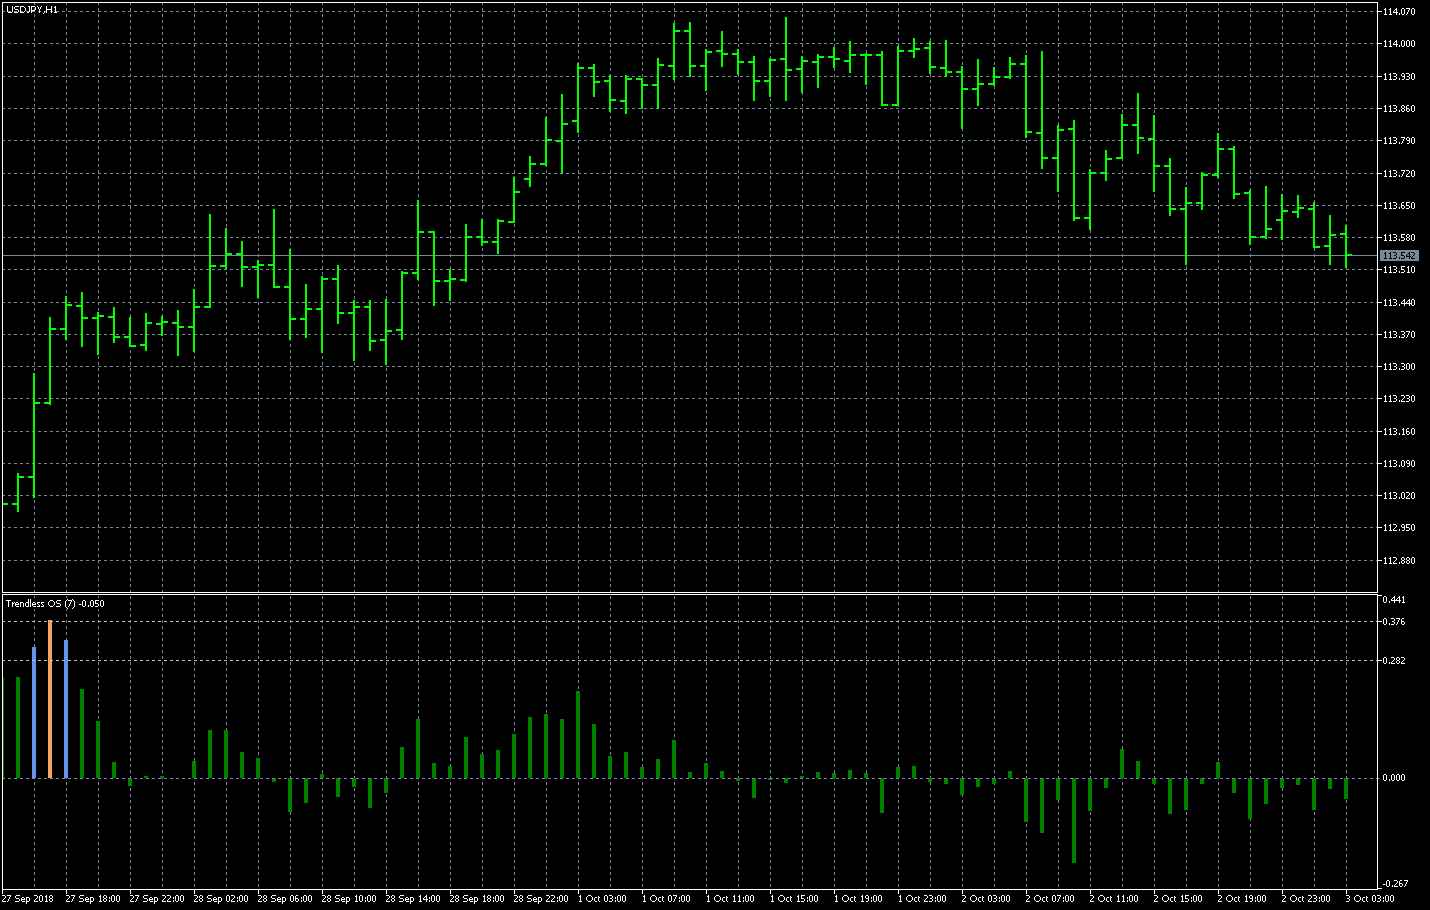
Task: Click the 113.300 price level on the scale
Action: click(1398, 366)
